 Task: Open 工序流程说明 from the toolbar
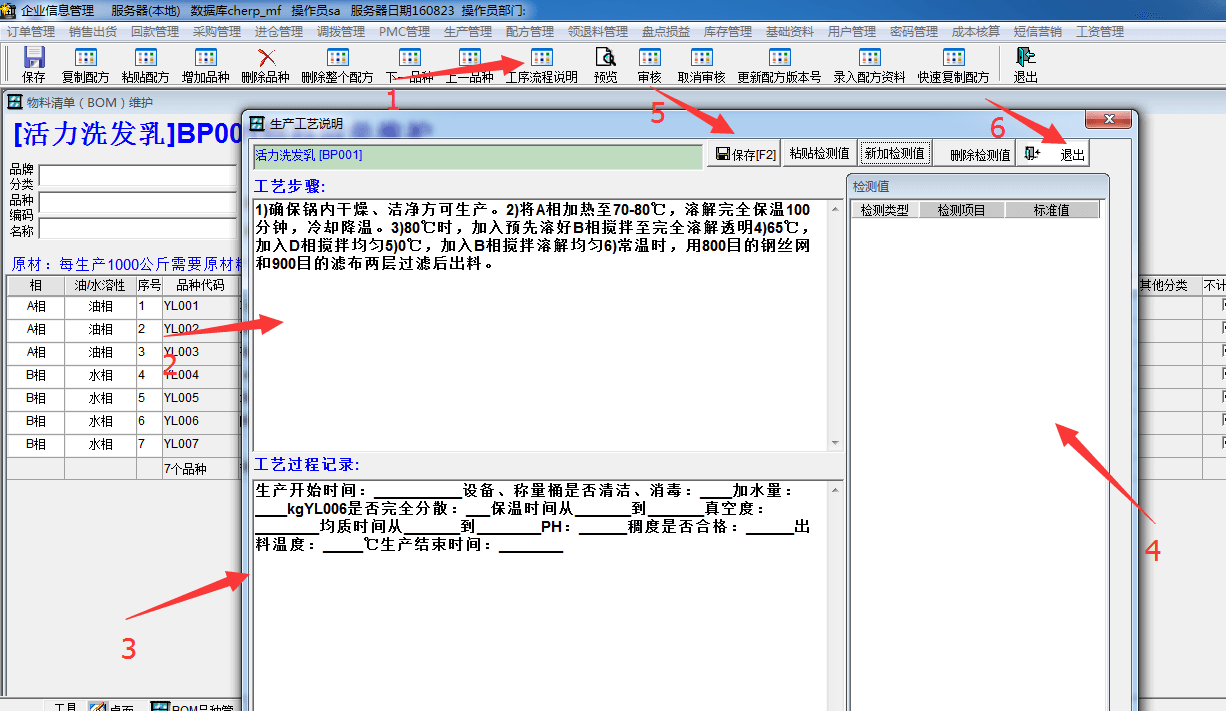pyautogui.click(x=541, y=58)
